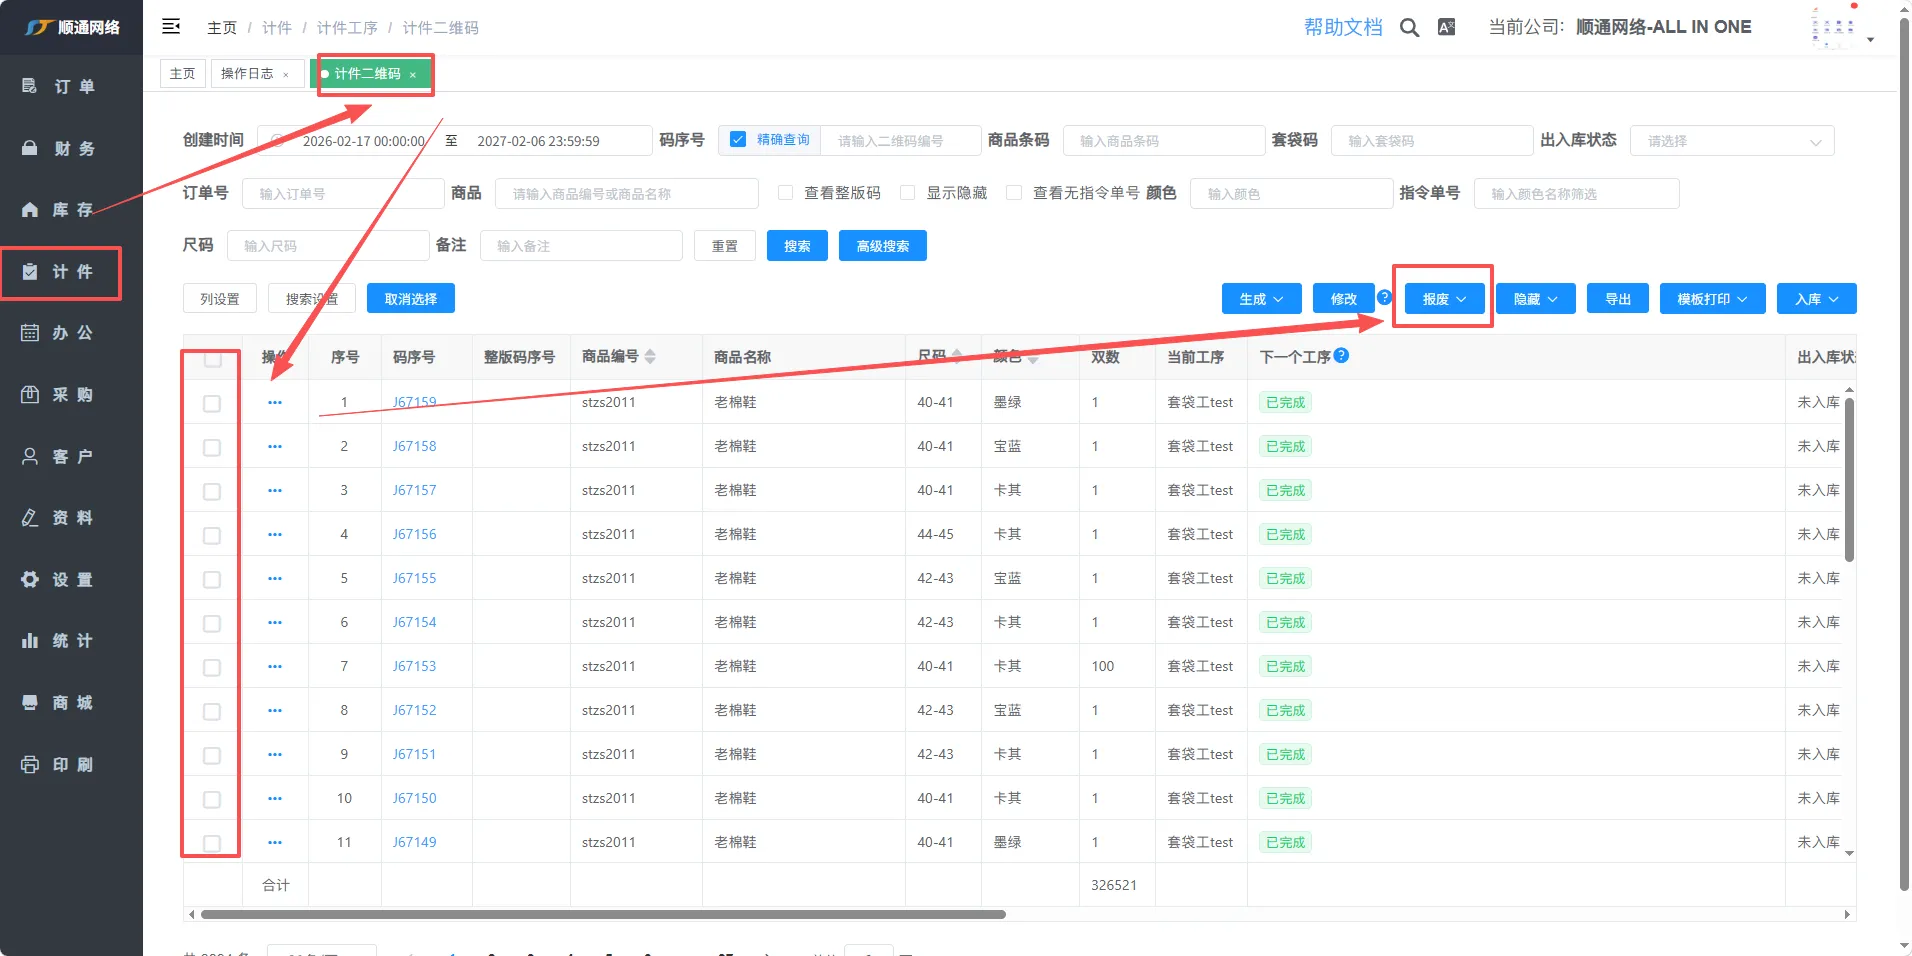The image size is (1912, 956).
Task: Go to 主页 tab
Action: (x=182, y=74)
